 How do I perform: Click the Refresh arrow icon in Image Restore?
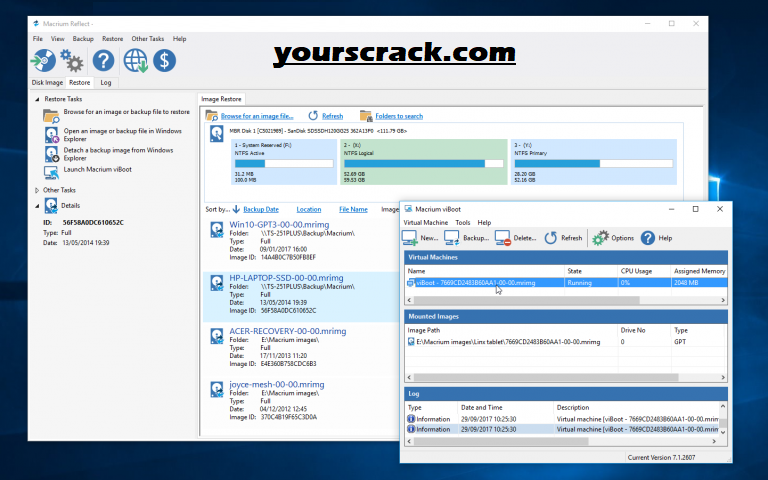(313, 116)
